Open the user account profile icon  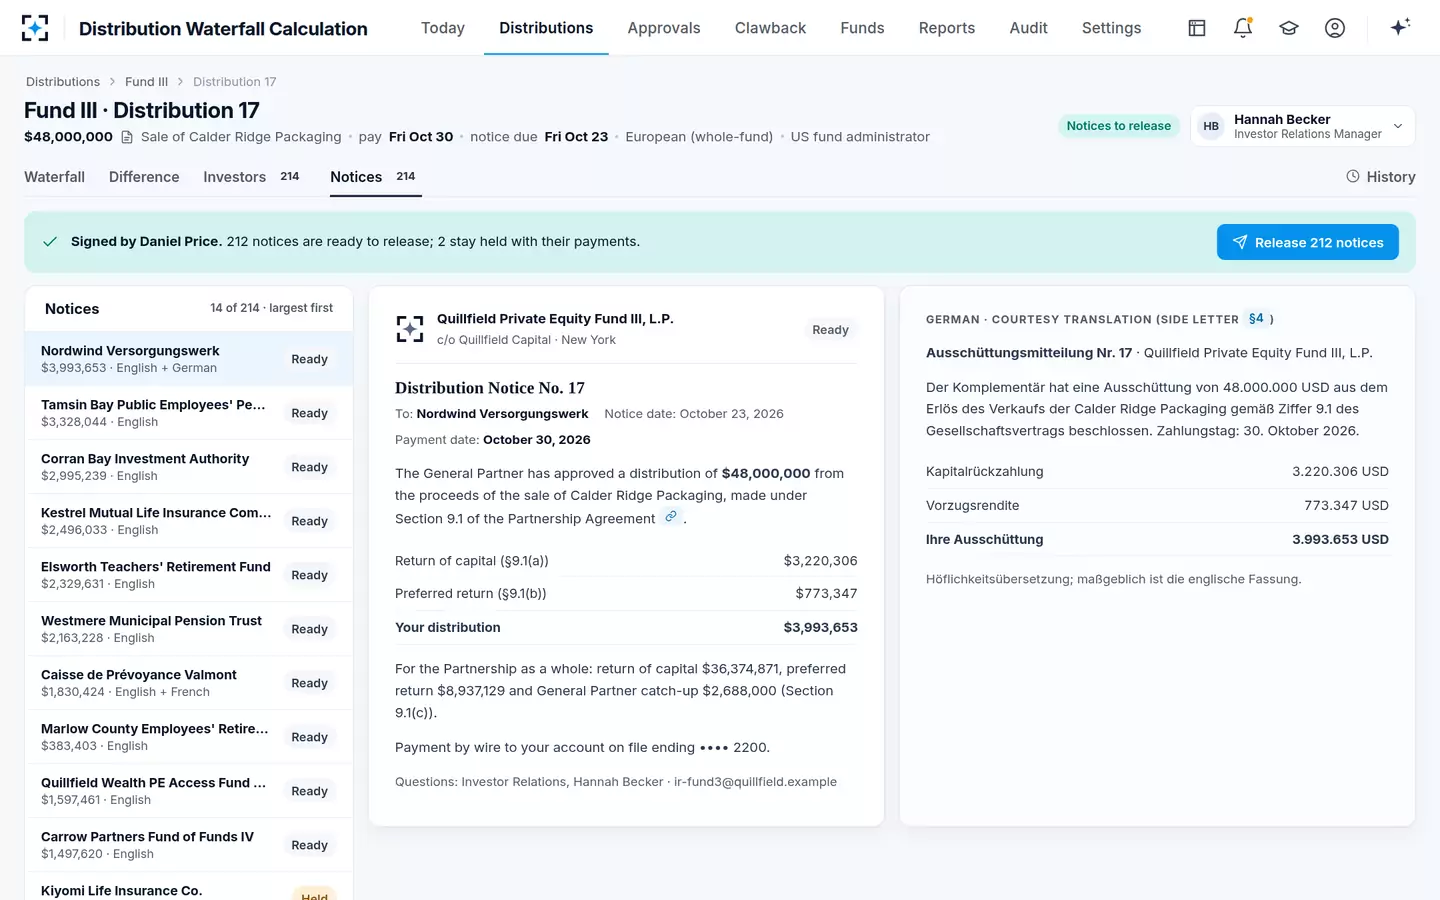pyautogui.click(x=1335, y=28)
